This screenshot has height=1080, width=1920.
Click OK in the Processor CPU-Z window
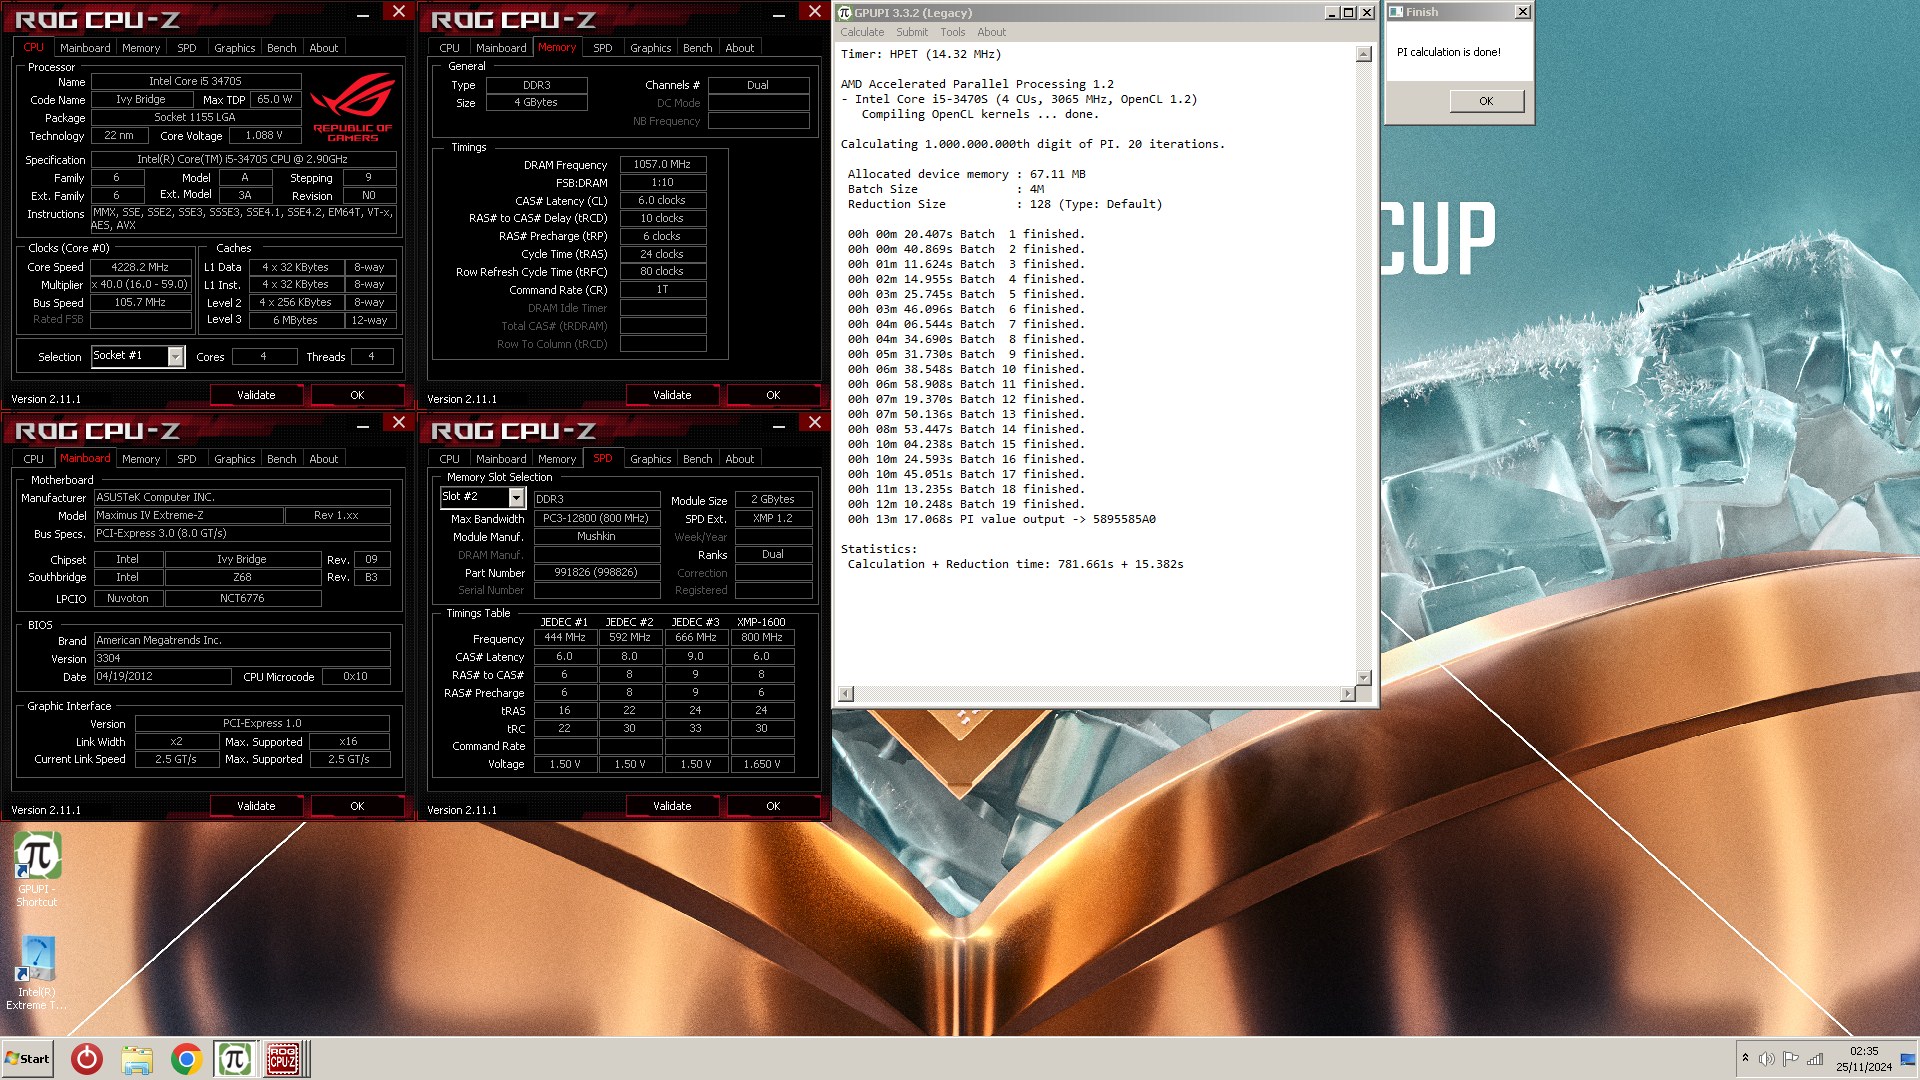(x=357, y=395)
